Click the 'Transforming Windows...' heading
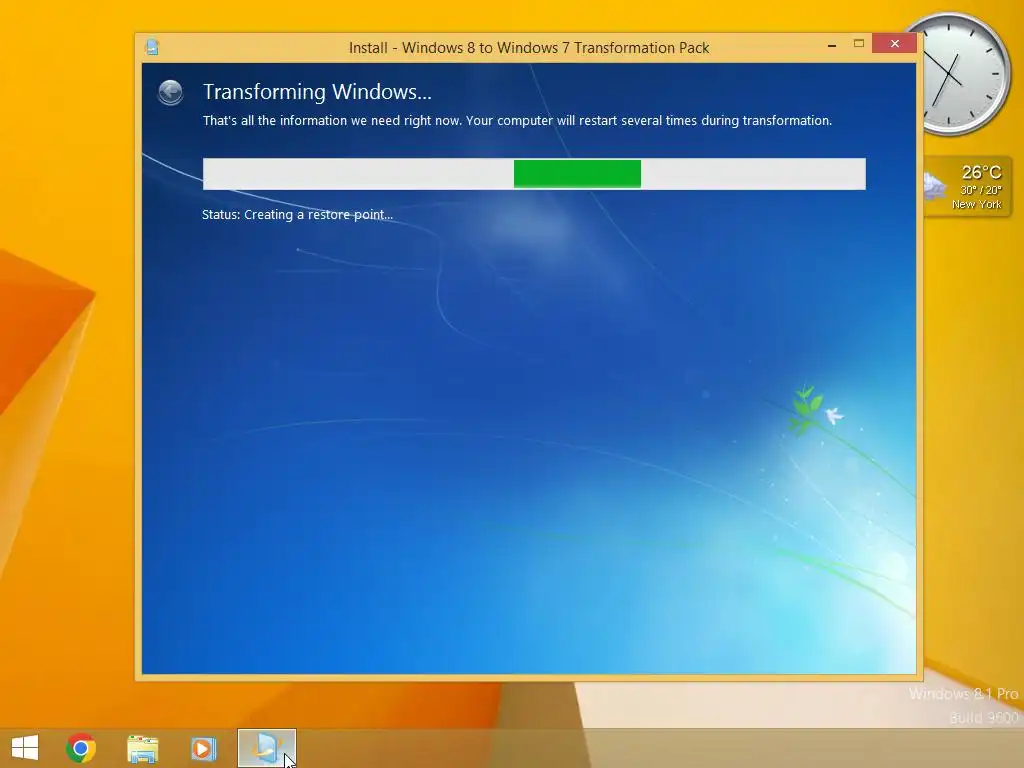The width and height of the screenshot is (1024, 768). pyautogui.click(x=317, y=92)
